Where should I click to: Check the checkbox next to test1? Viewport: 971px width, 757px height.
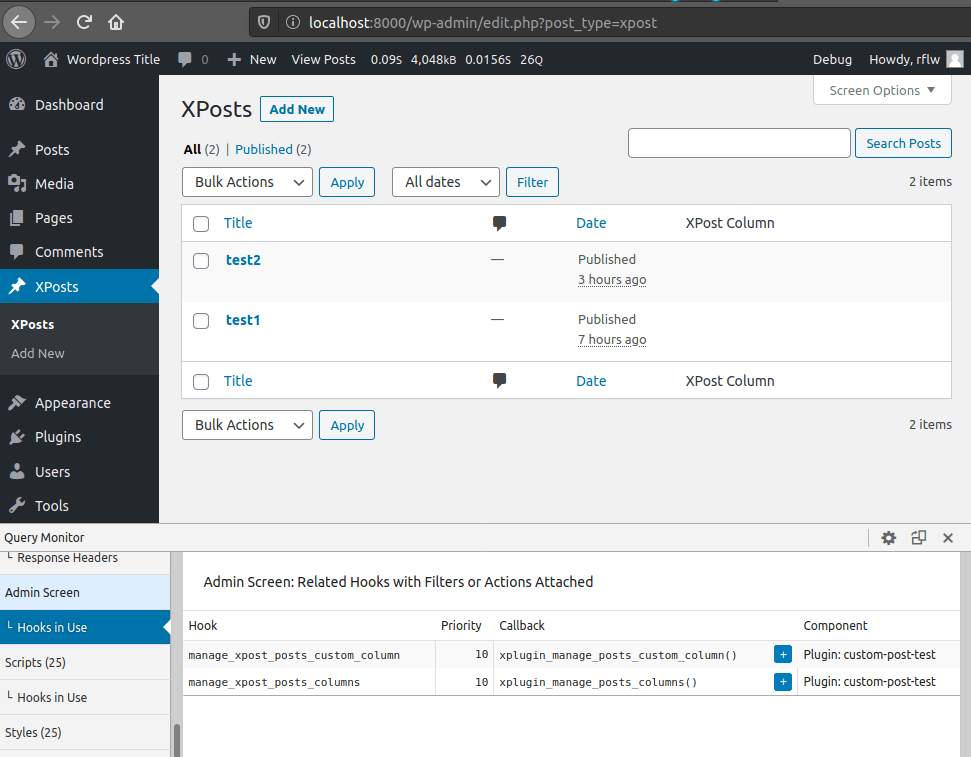point(200,320)
